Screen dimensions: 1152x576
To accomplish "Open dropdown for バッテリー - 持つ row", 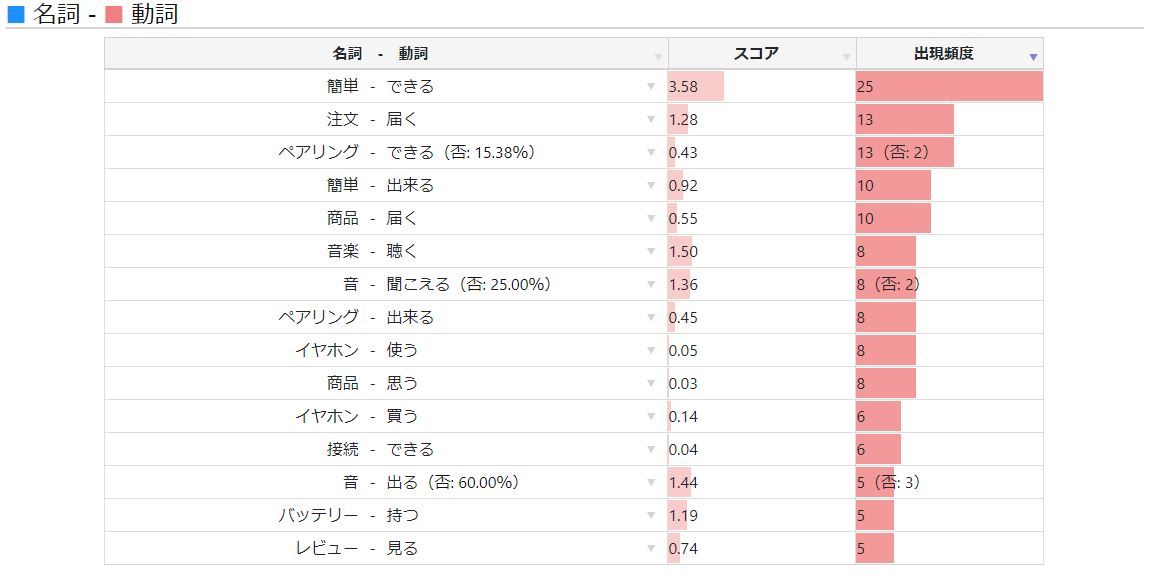I will 652,516.
